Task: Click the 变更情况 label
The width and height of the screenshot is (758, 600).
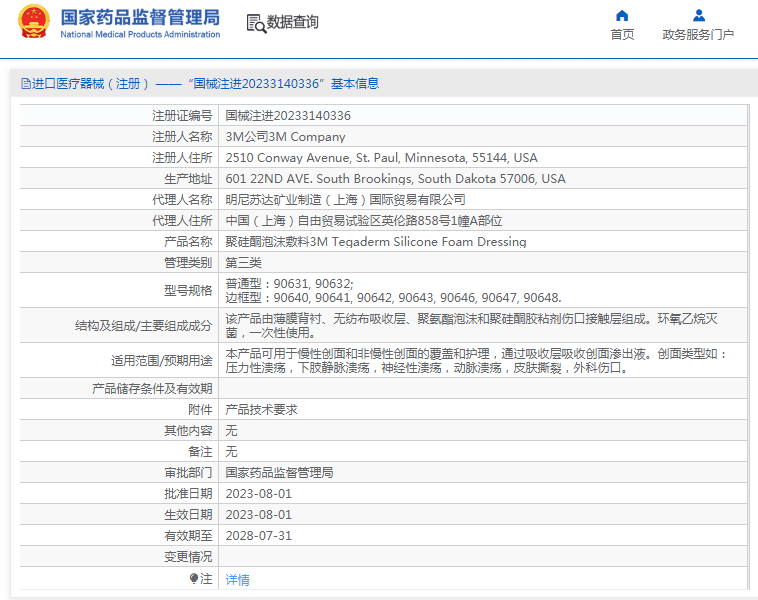Action: click(188, 556)
